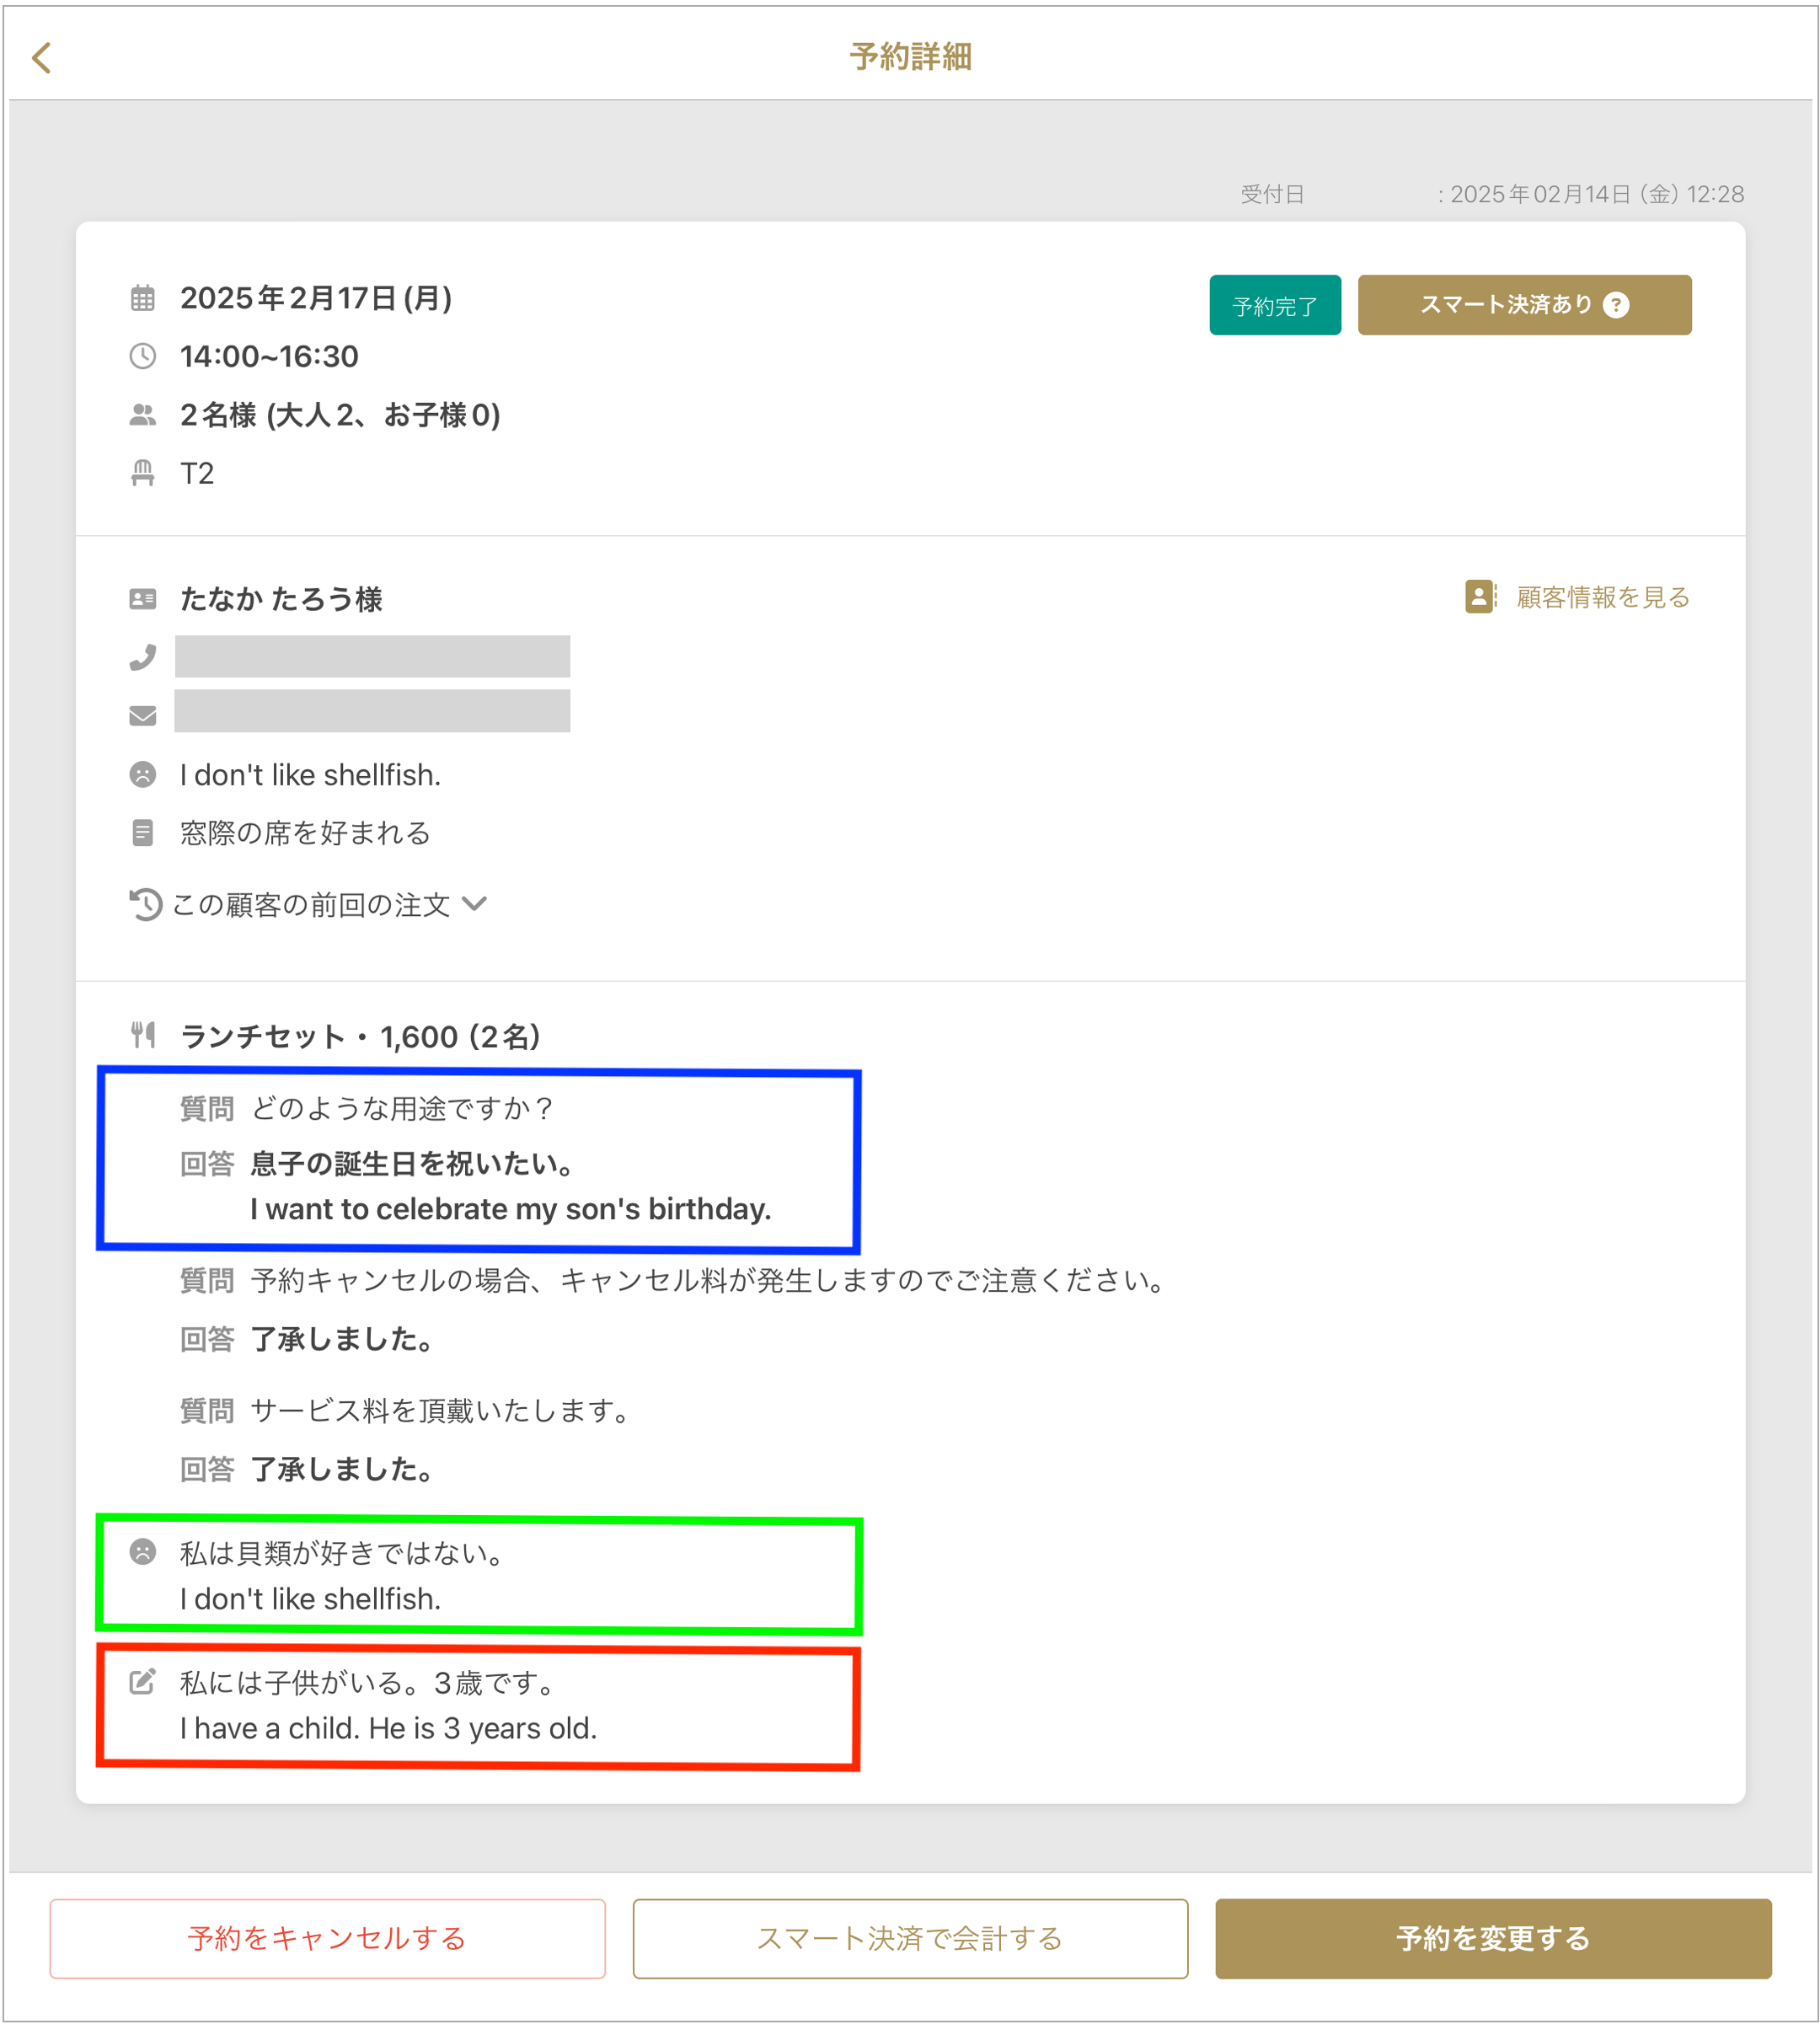Click the chair icon beside table T2
1820x2035 pixels.
pyautogui.click(x=143, y=473)
